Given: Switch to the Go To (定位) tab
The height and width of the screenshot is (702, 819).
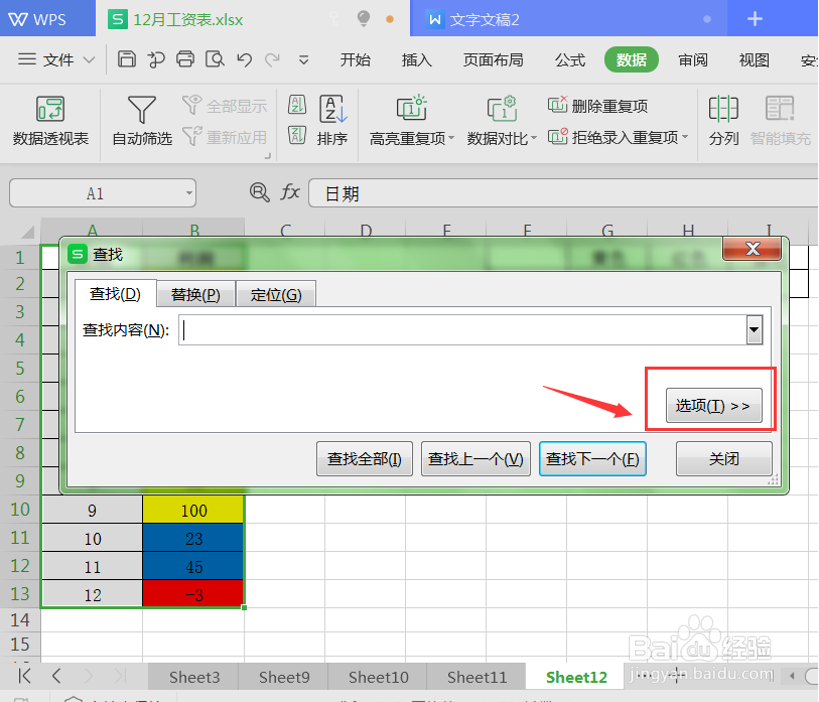Looking at the screenshot, I should coord(276,295).
